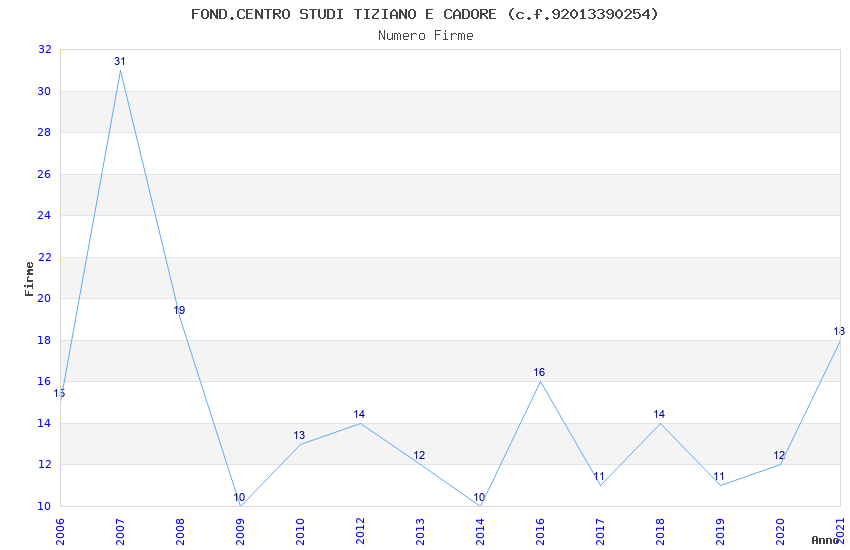Select the 11 data label at 2017
The width and height of the screenshot is (850, 550).
(599, 476)
